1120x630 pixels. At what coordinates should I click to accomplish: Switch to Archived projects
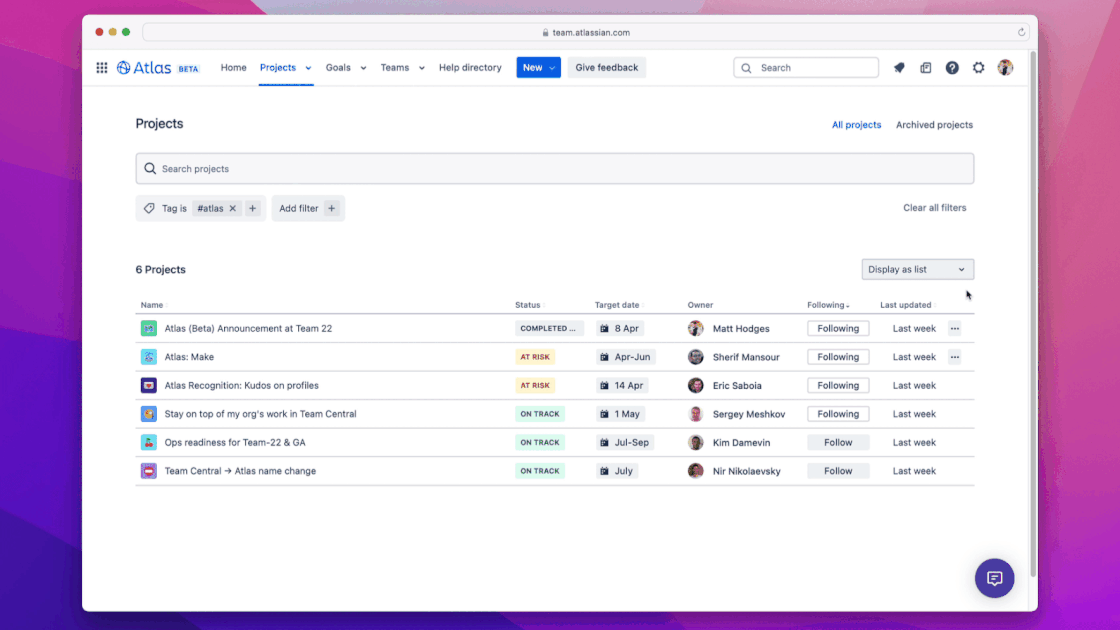[933, 124]
